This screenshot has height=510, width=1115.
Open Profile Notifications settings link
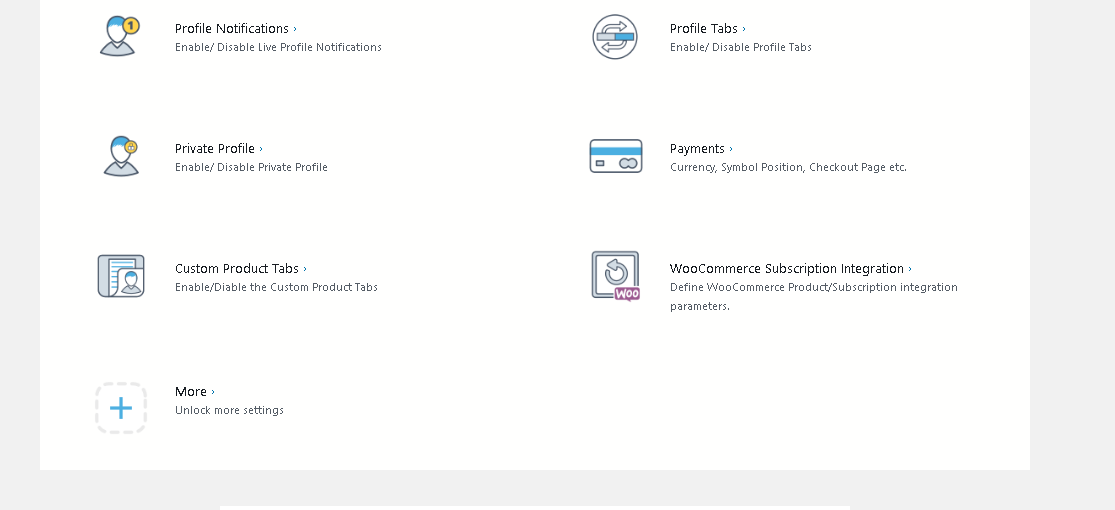pyautogui.click(x=232, y=29)
